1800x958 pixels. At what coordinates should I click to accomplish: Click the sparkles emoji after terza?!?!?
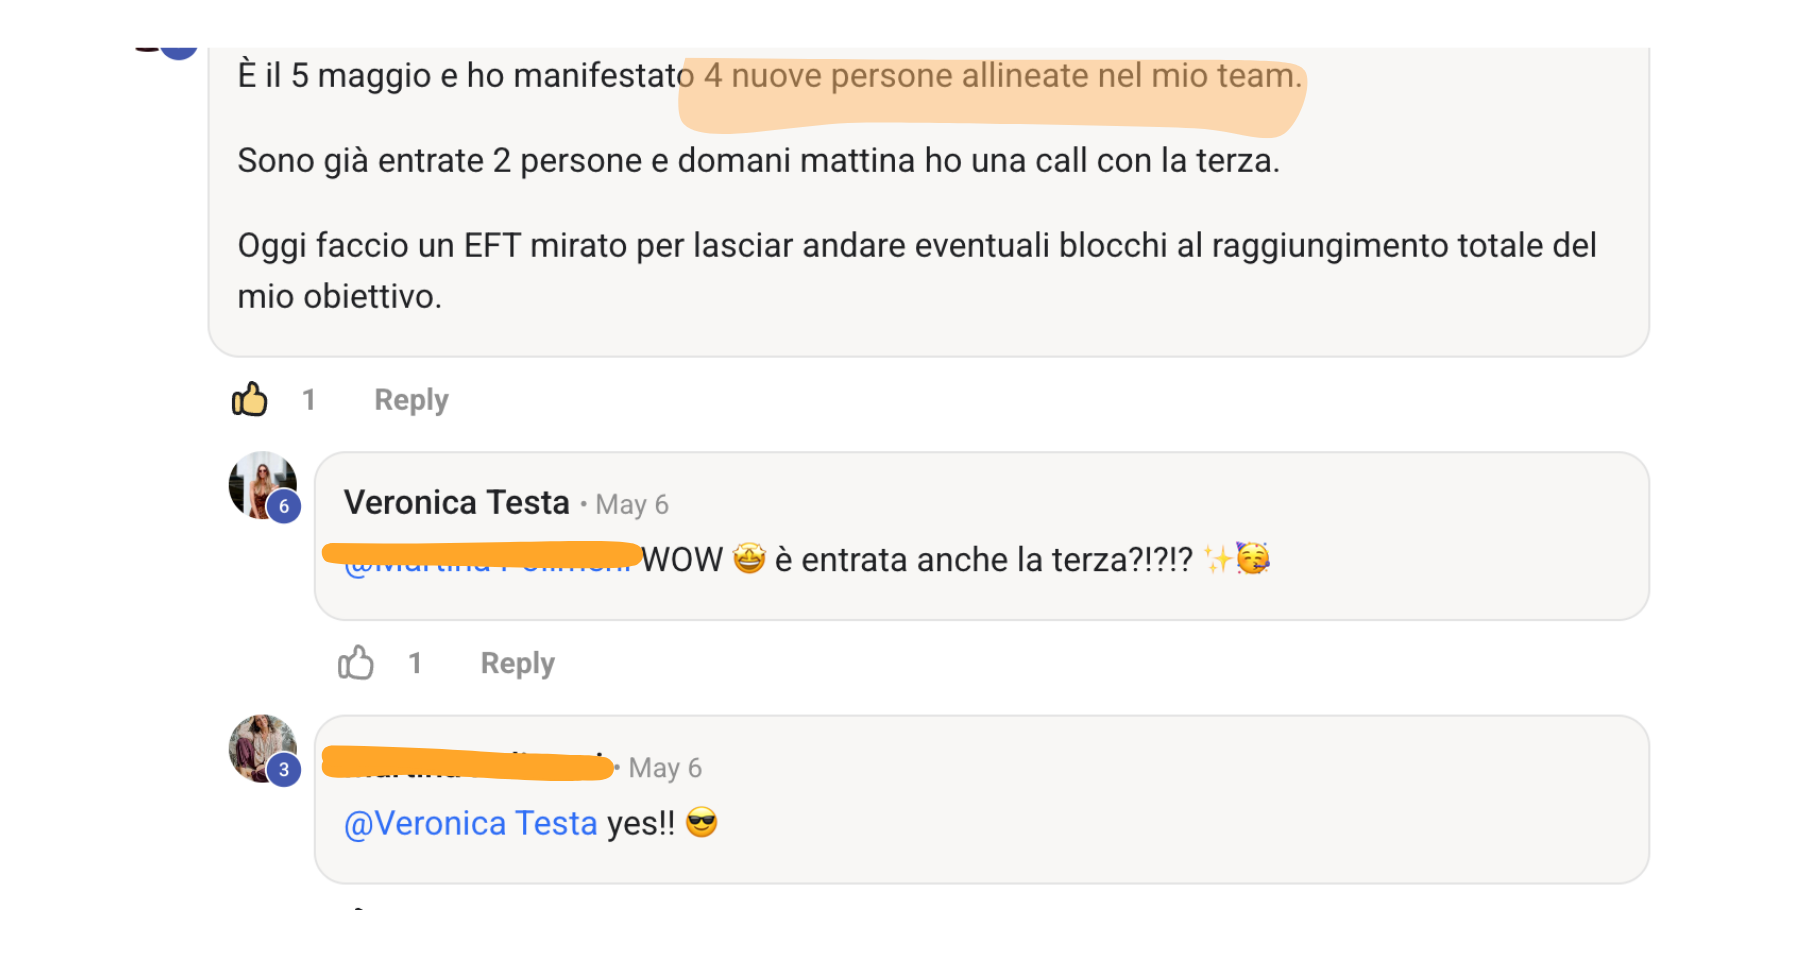click(1217, 558)
